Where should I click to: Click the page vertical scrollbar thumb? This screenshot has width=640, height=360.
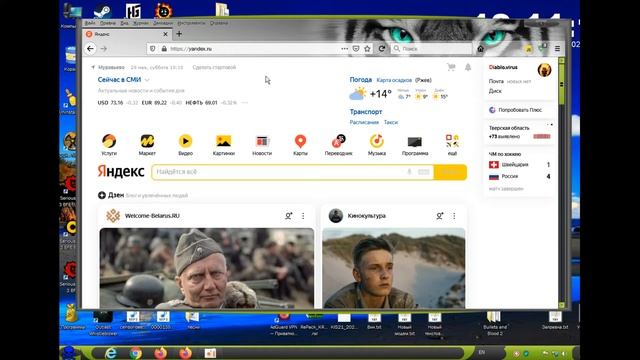pos(562,84)
